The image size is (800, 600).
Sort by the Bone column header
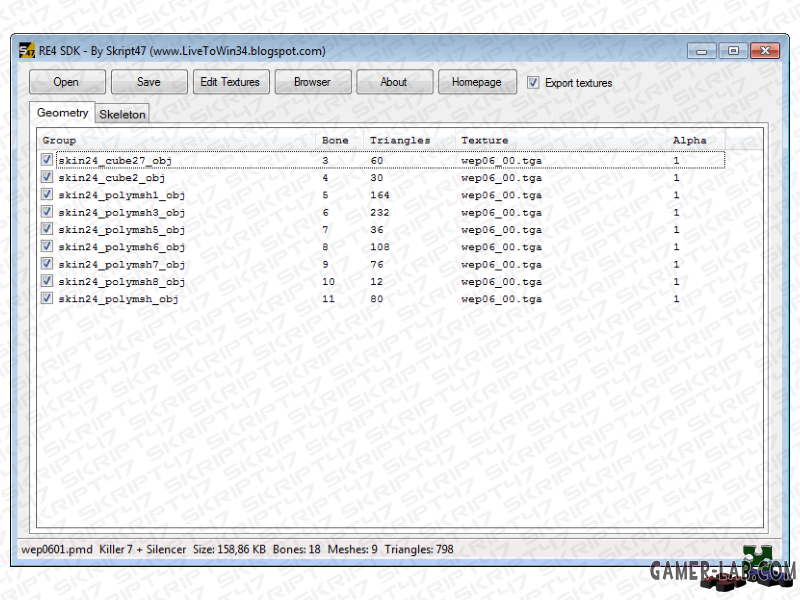(x=339, y=140)
